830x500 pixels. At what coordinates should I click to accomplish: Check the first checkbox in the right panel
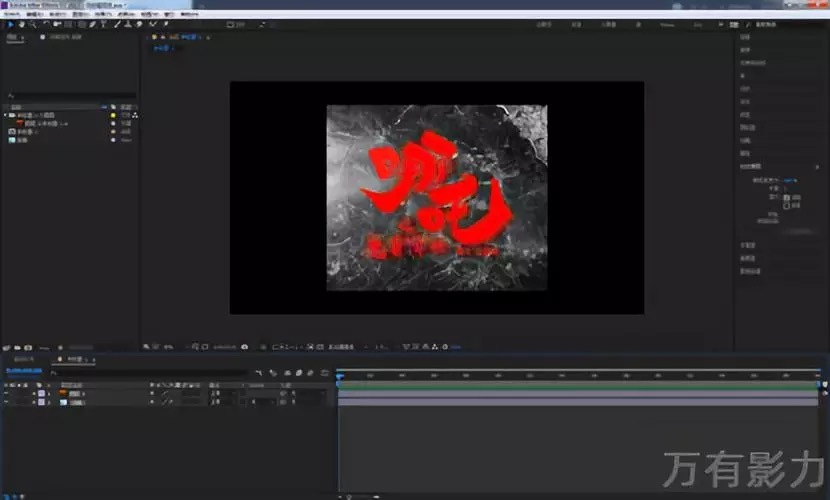pyautogui.click(x=786, y=196)
